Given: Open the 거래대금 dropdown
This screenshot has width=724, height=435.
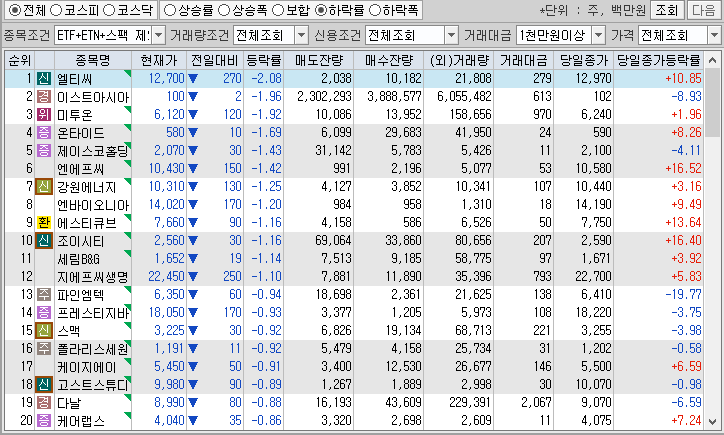Looking at the screenshot, I should click(x=598, y=35).
